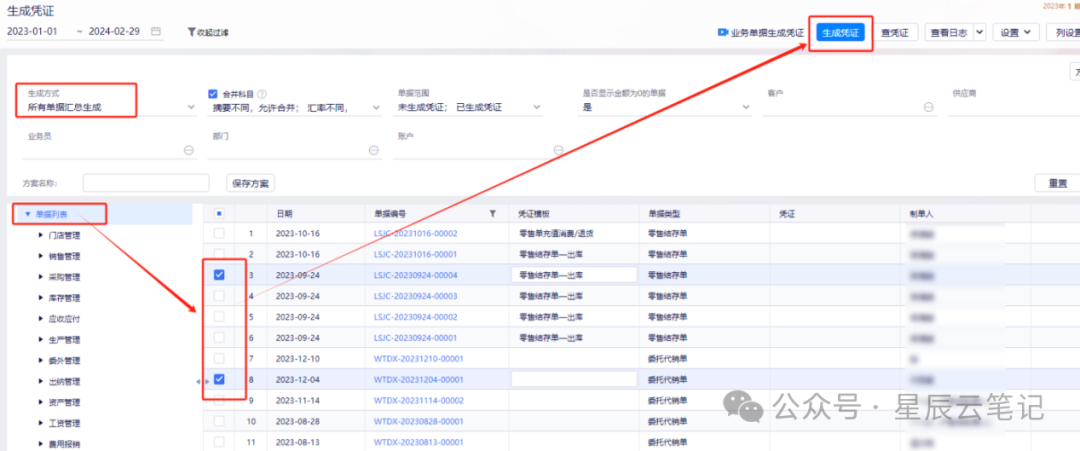Open voucher link LSJC-20231016-00001
The height and width of the screenshot is (451, 1080).
[415, 254]
